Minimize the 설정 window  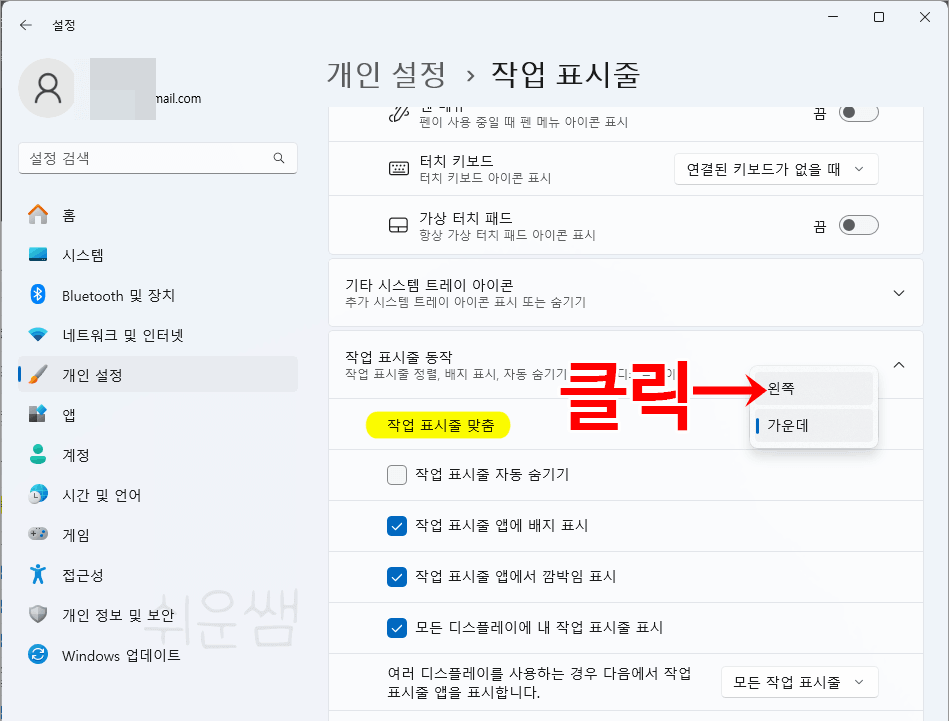[x=833, y=17]
